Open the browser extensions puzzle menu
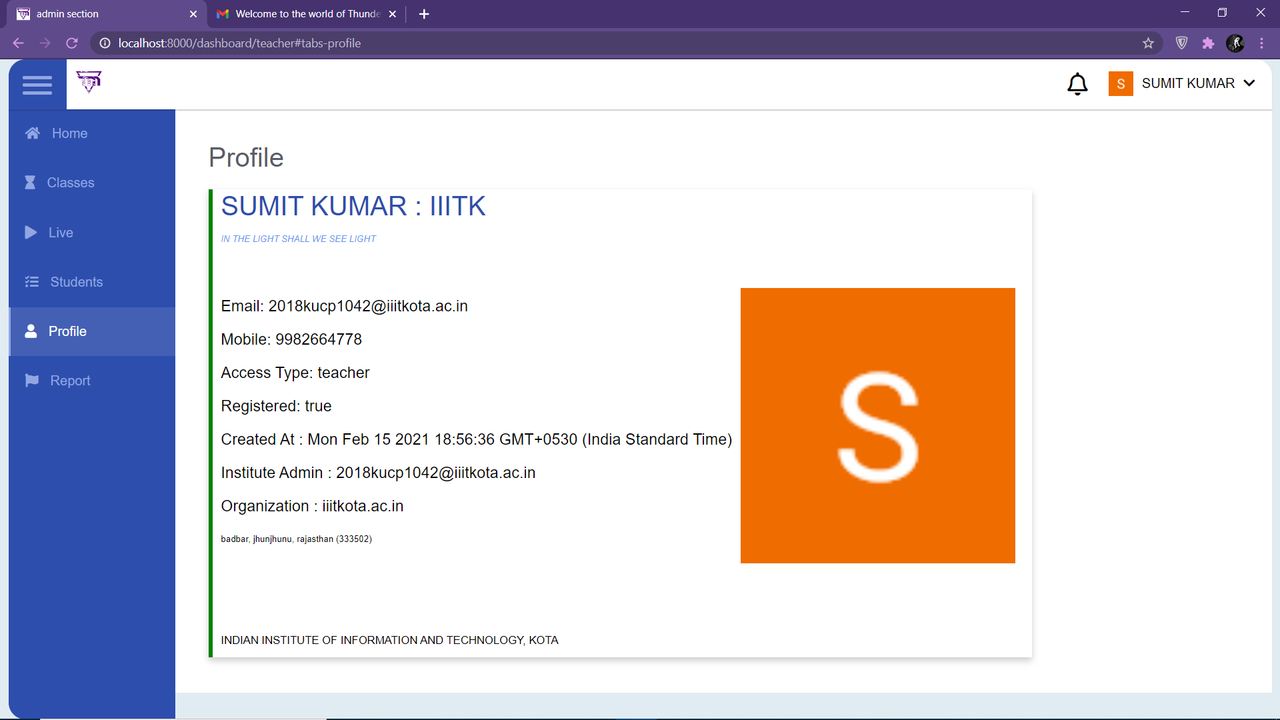 (1208, 43)
